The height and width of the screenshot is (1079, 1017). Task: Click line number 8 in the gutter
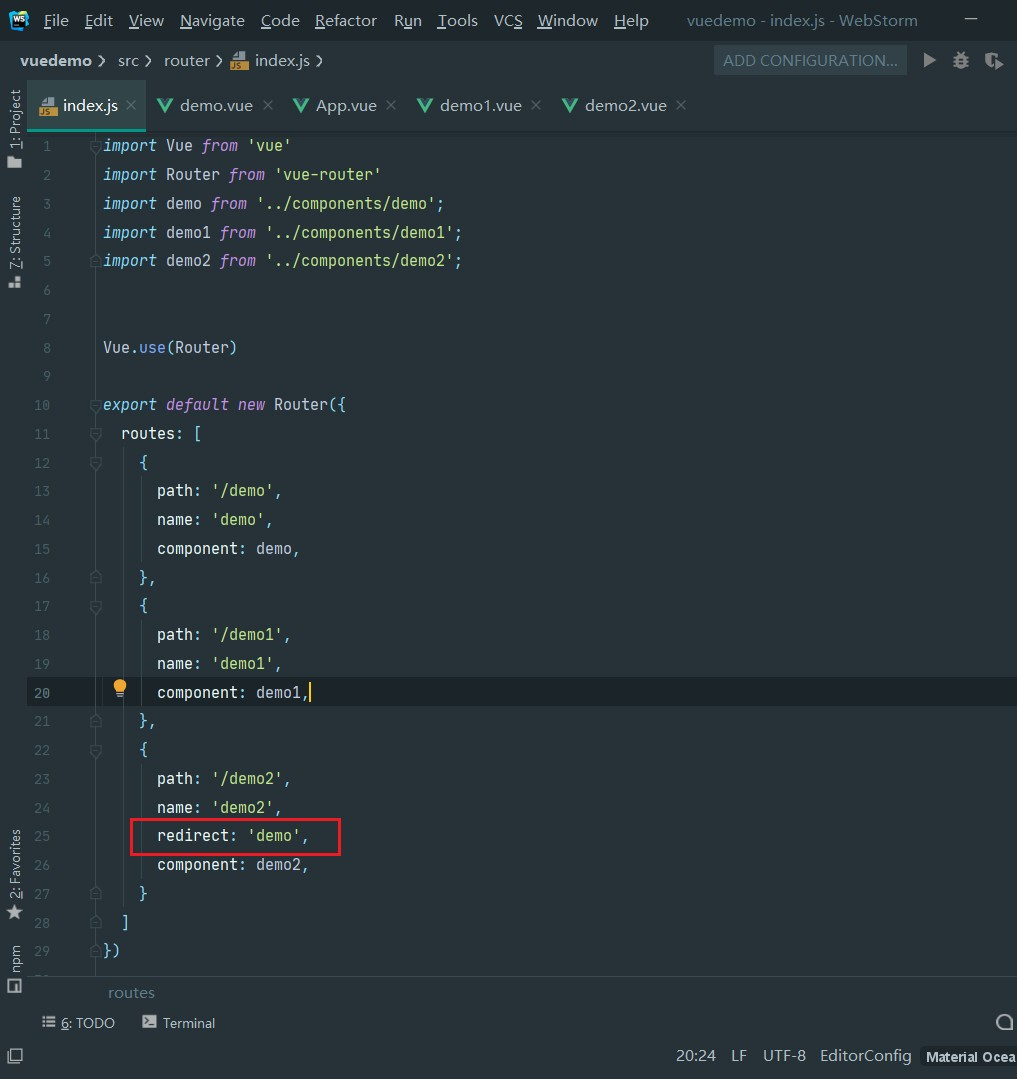pyautogui.click(x=47, y=348)
